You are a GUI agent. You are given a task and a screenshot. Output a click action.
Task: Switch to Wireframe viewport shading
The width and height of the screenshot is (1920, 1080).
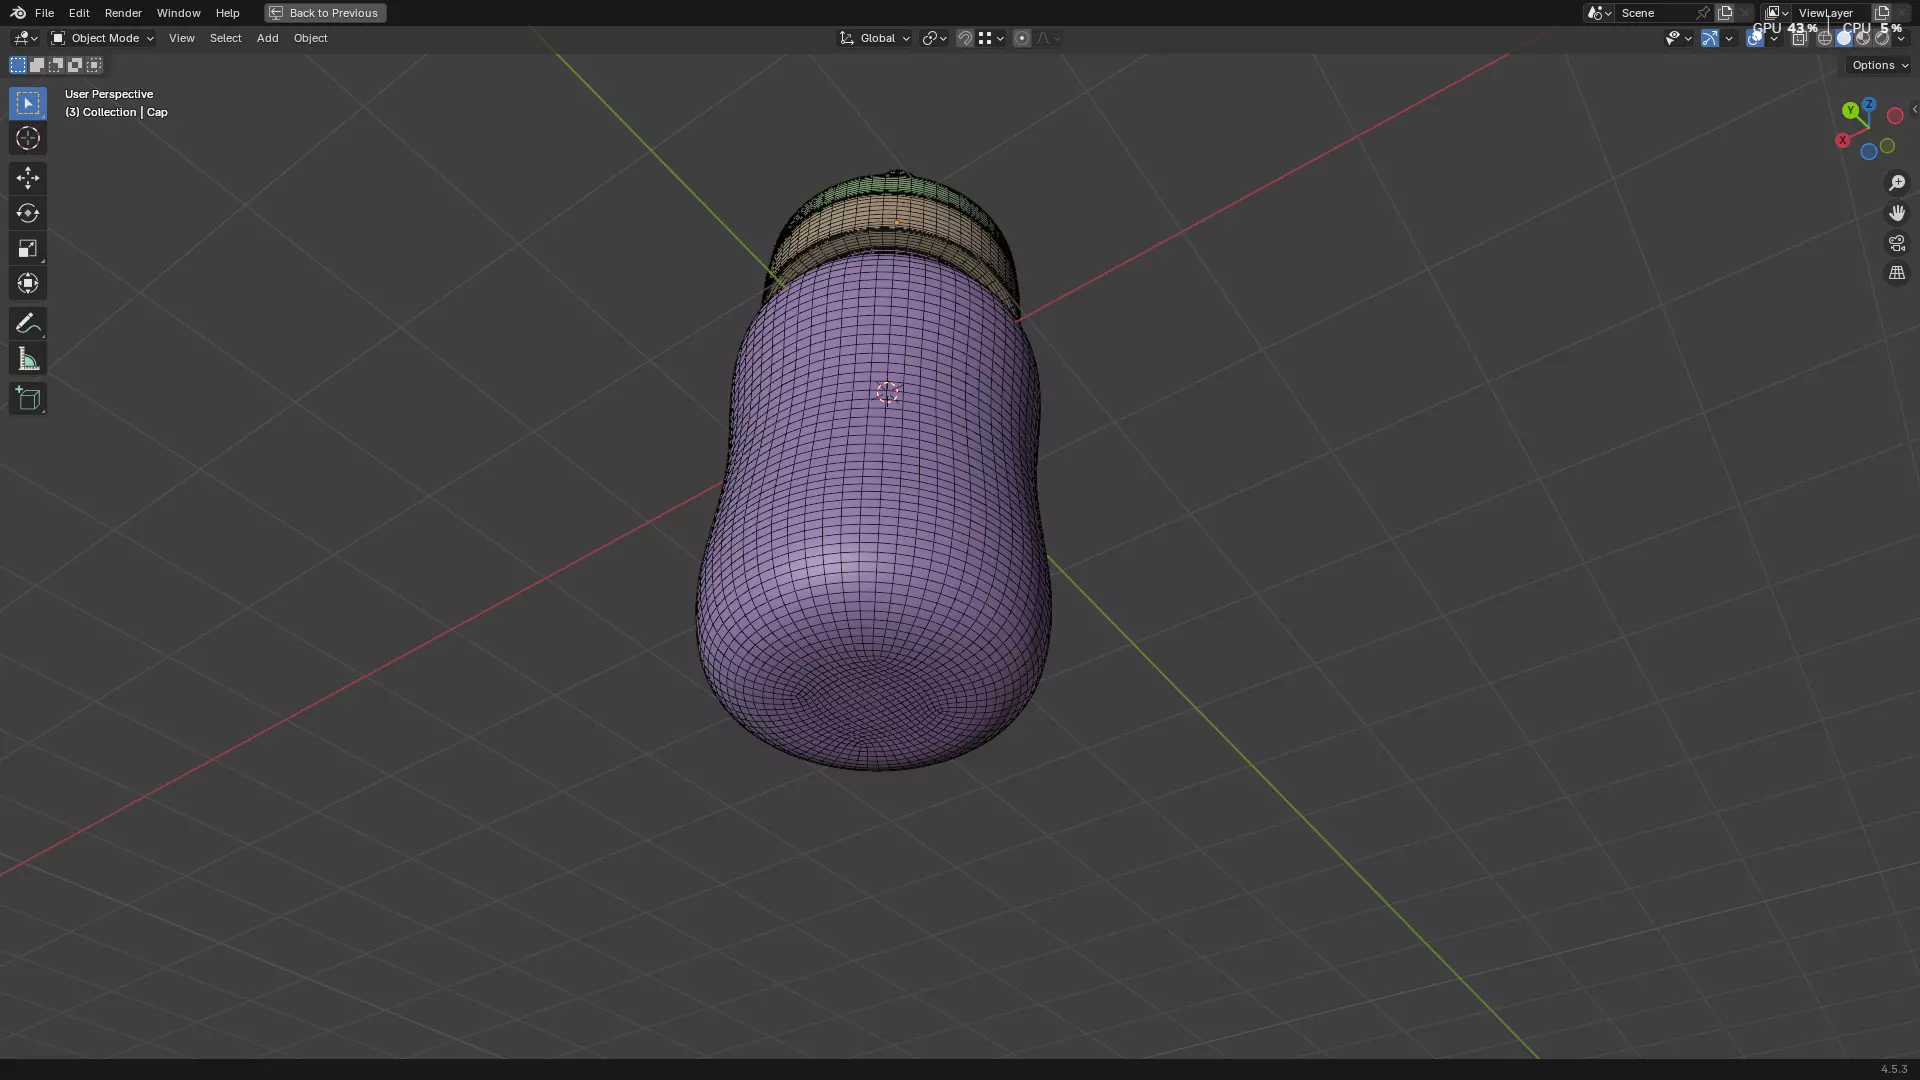point(1825,38)
